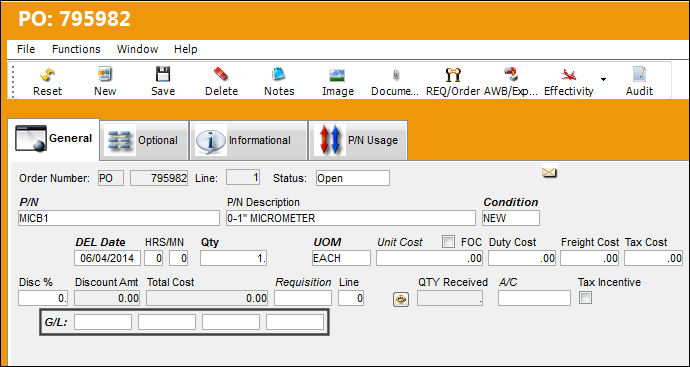Screen dimensions: 690x367
Task: Open the Help menu
Action: tap(185, 49)
